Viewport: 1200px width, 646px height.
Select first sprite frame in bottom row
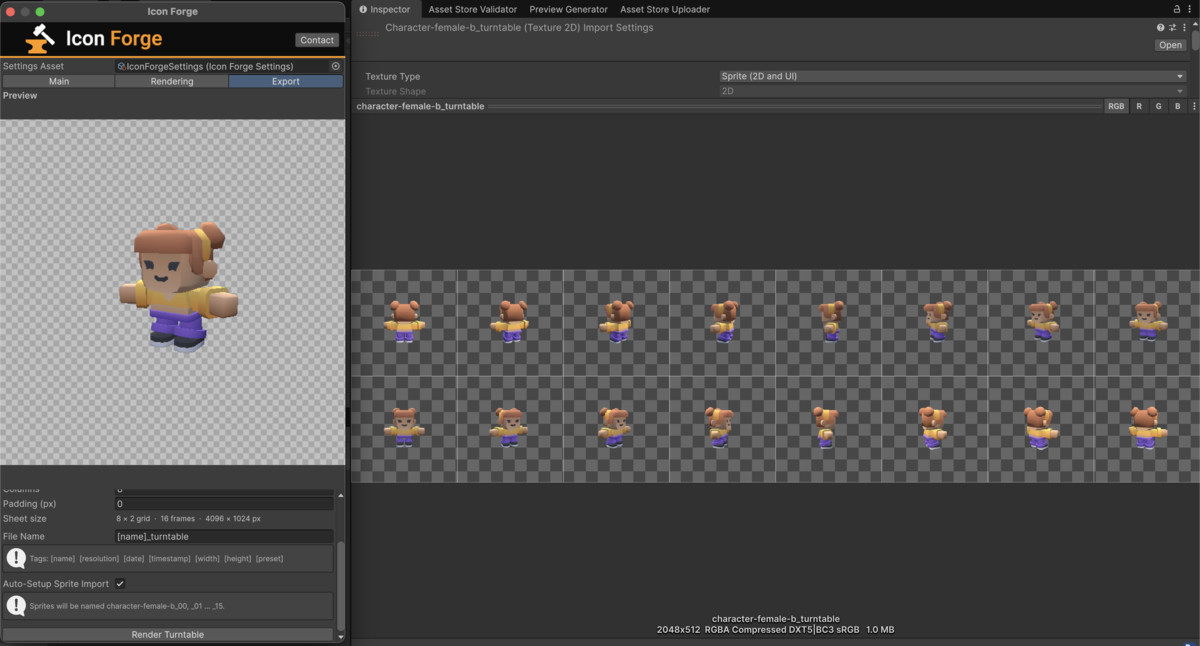(x=404, y=429)
